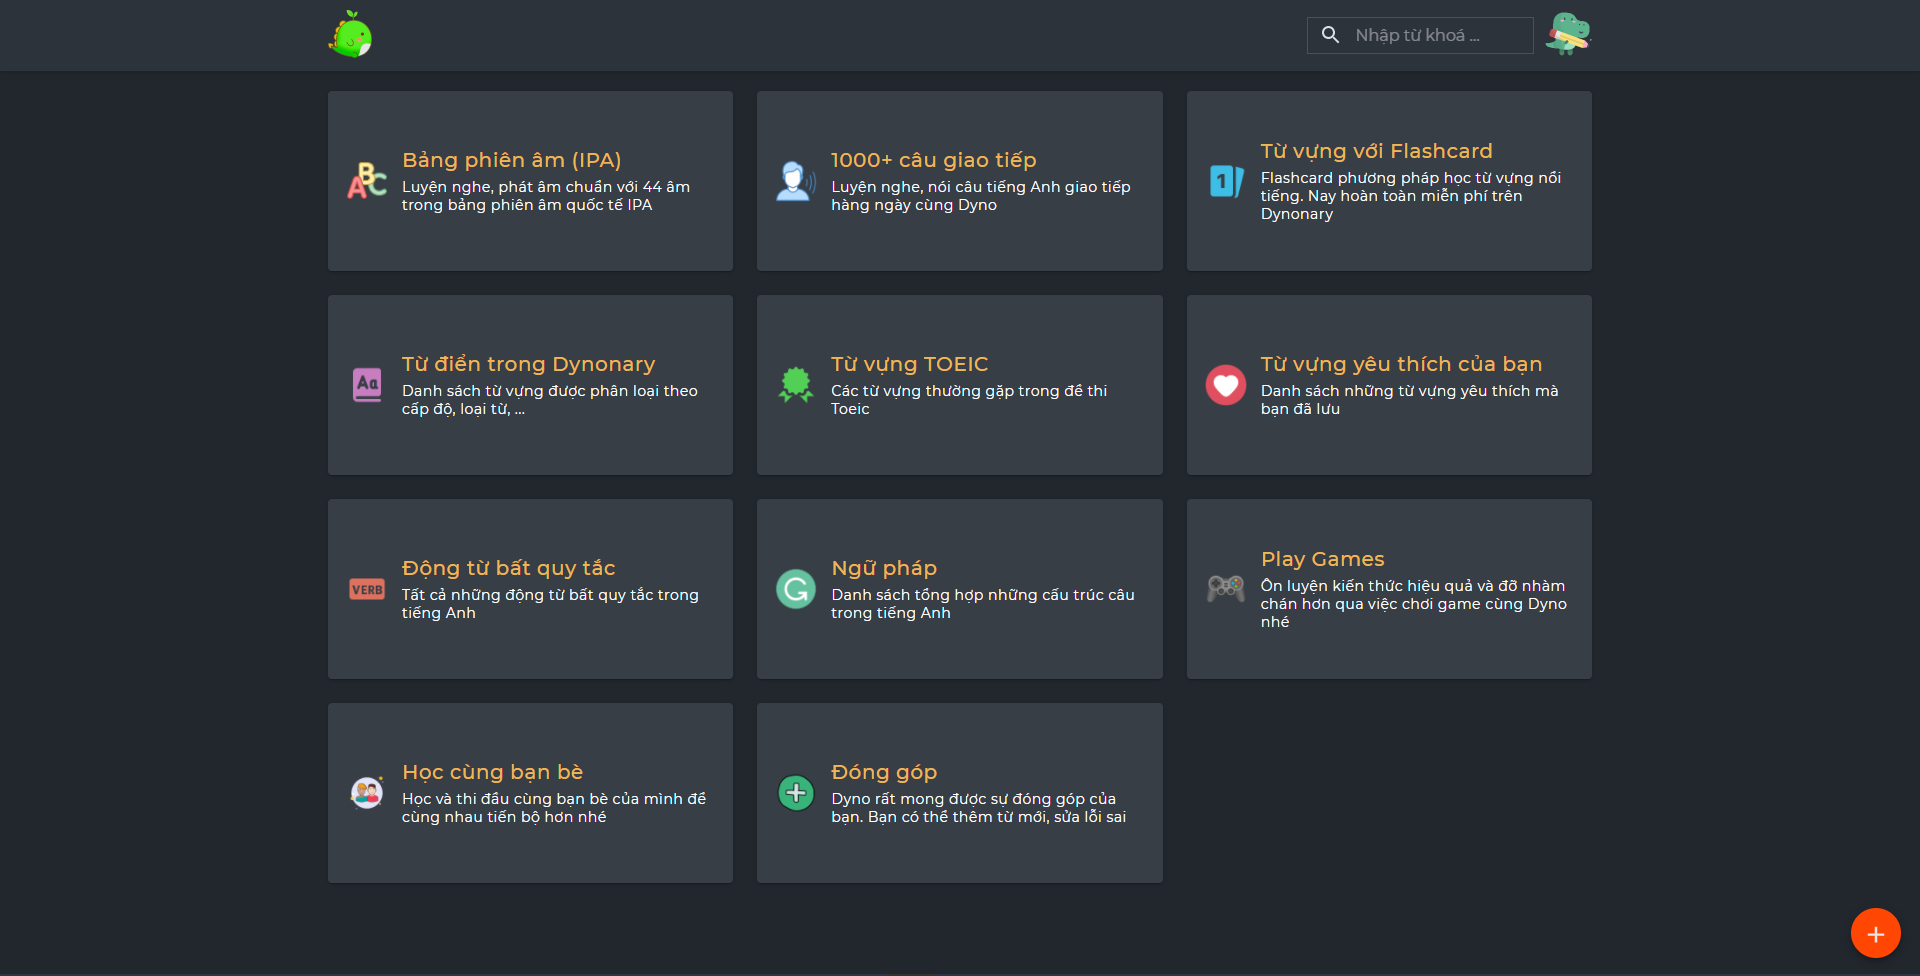Click the speaking person icon for 1000+ sentences

pos(796,181)
